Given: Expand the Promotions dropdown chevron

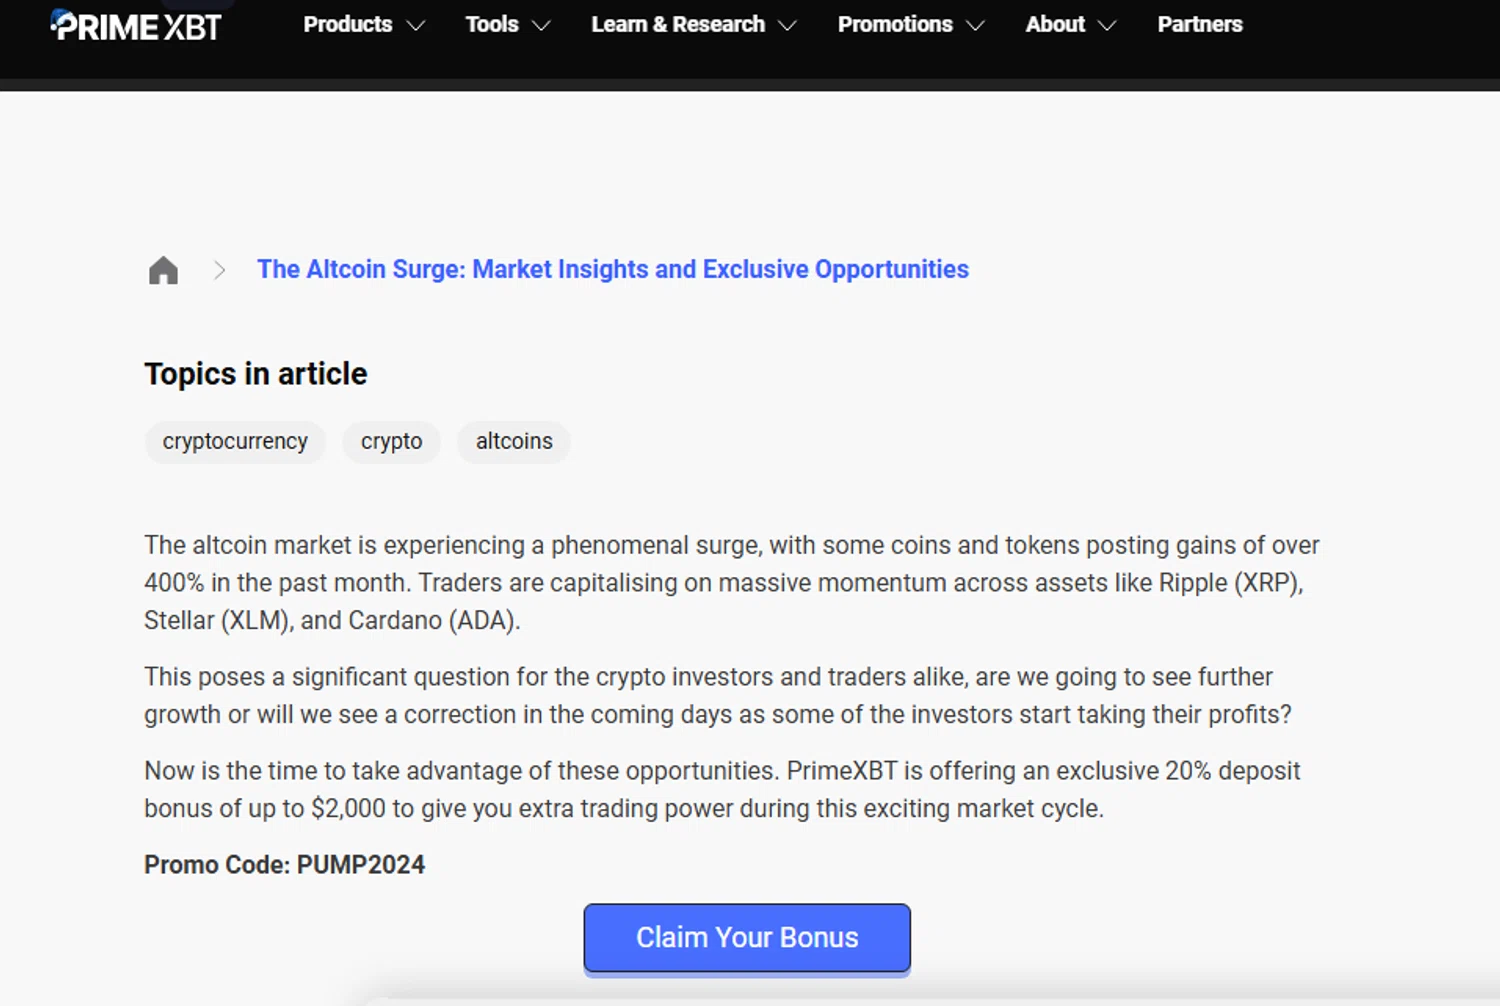Looking at the screenshot, I should (976, 26).
